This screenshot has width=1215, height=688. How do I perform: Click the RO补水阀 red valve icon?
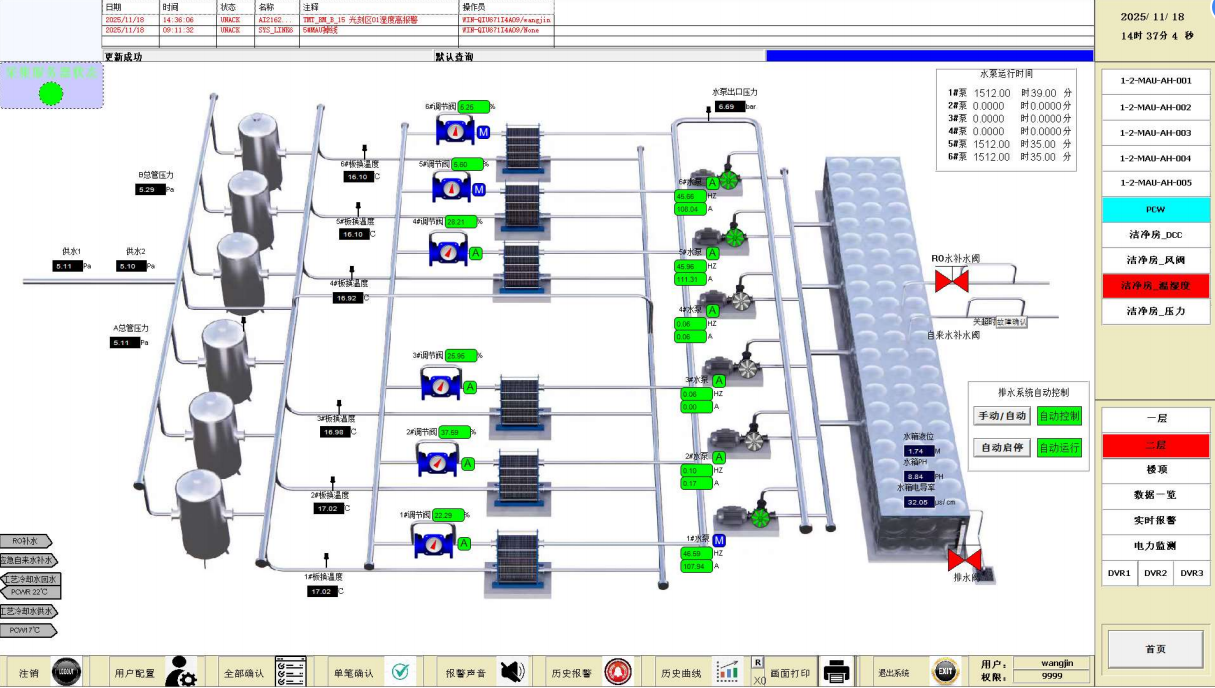(950, 281)
